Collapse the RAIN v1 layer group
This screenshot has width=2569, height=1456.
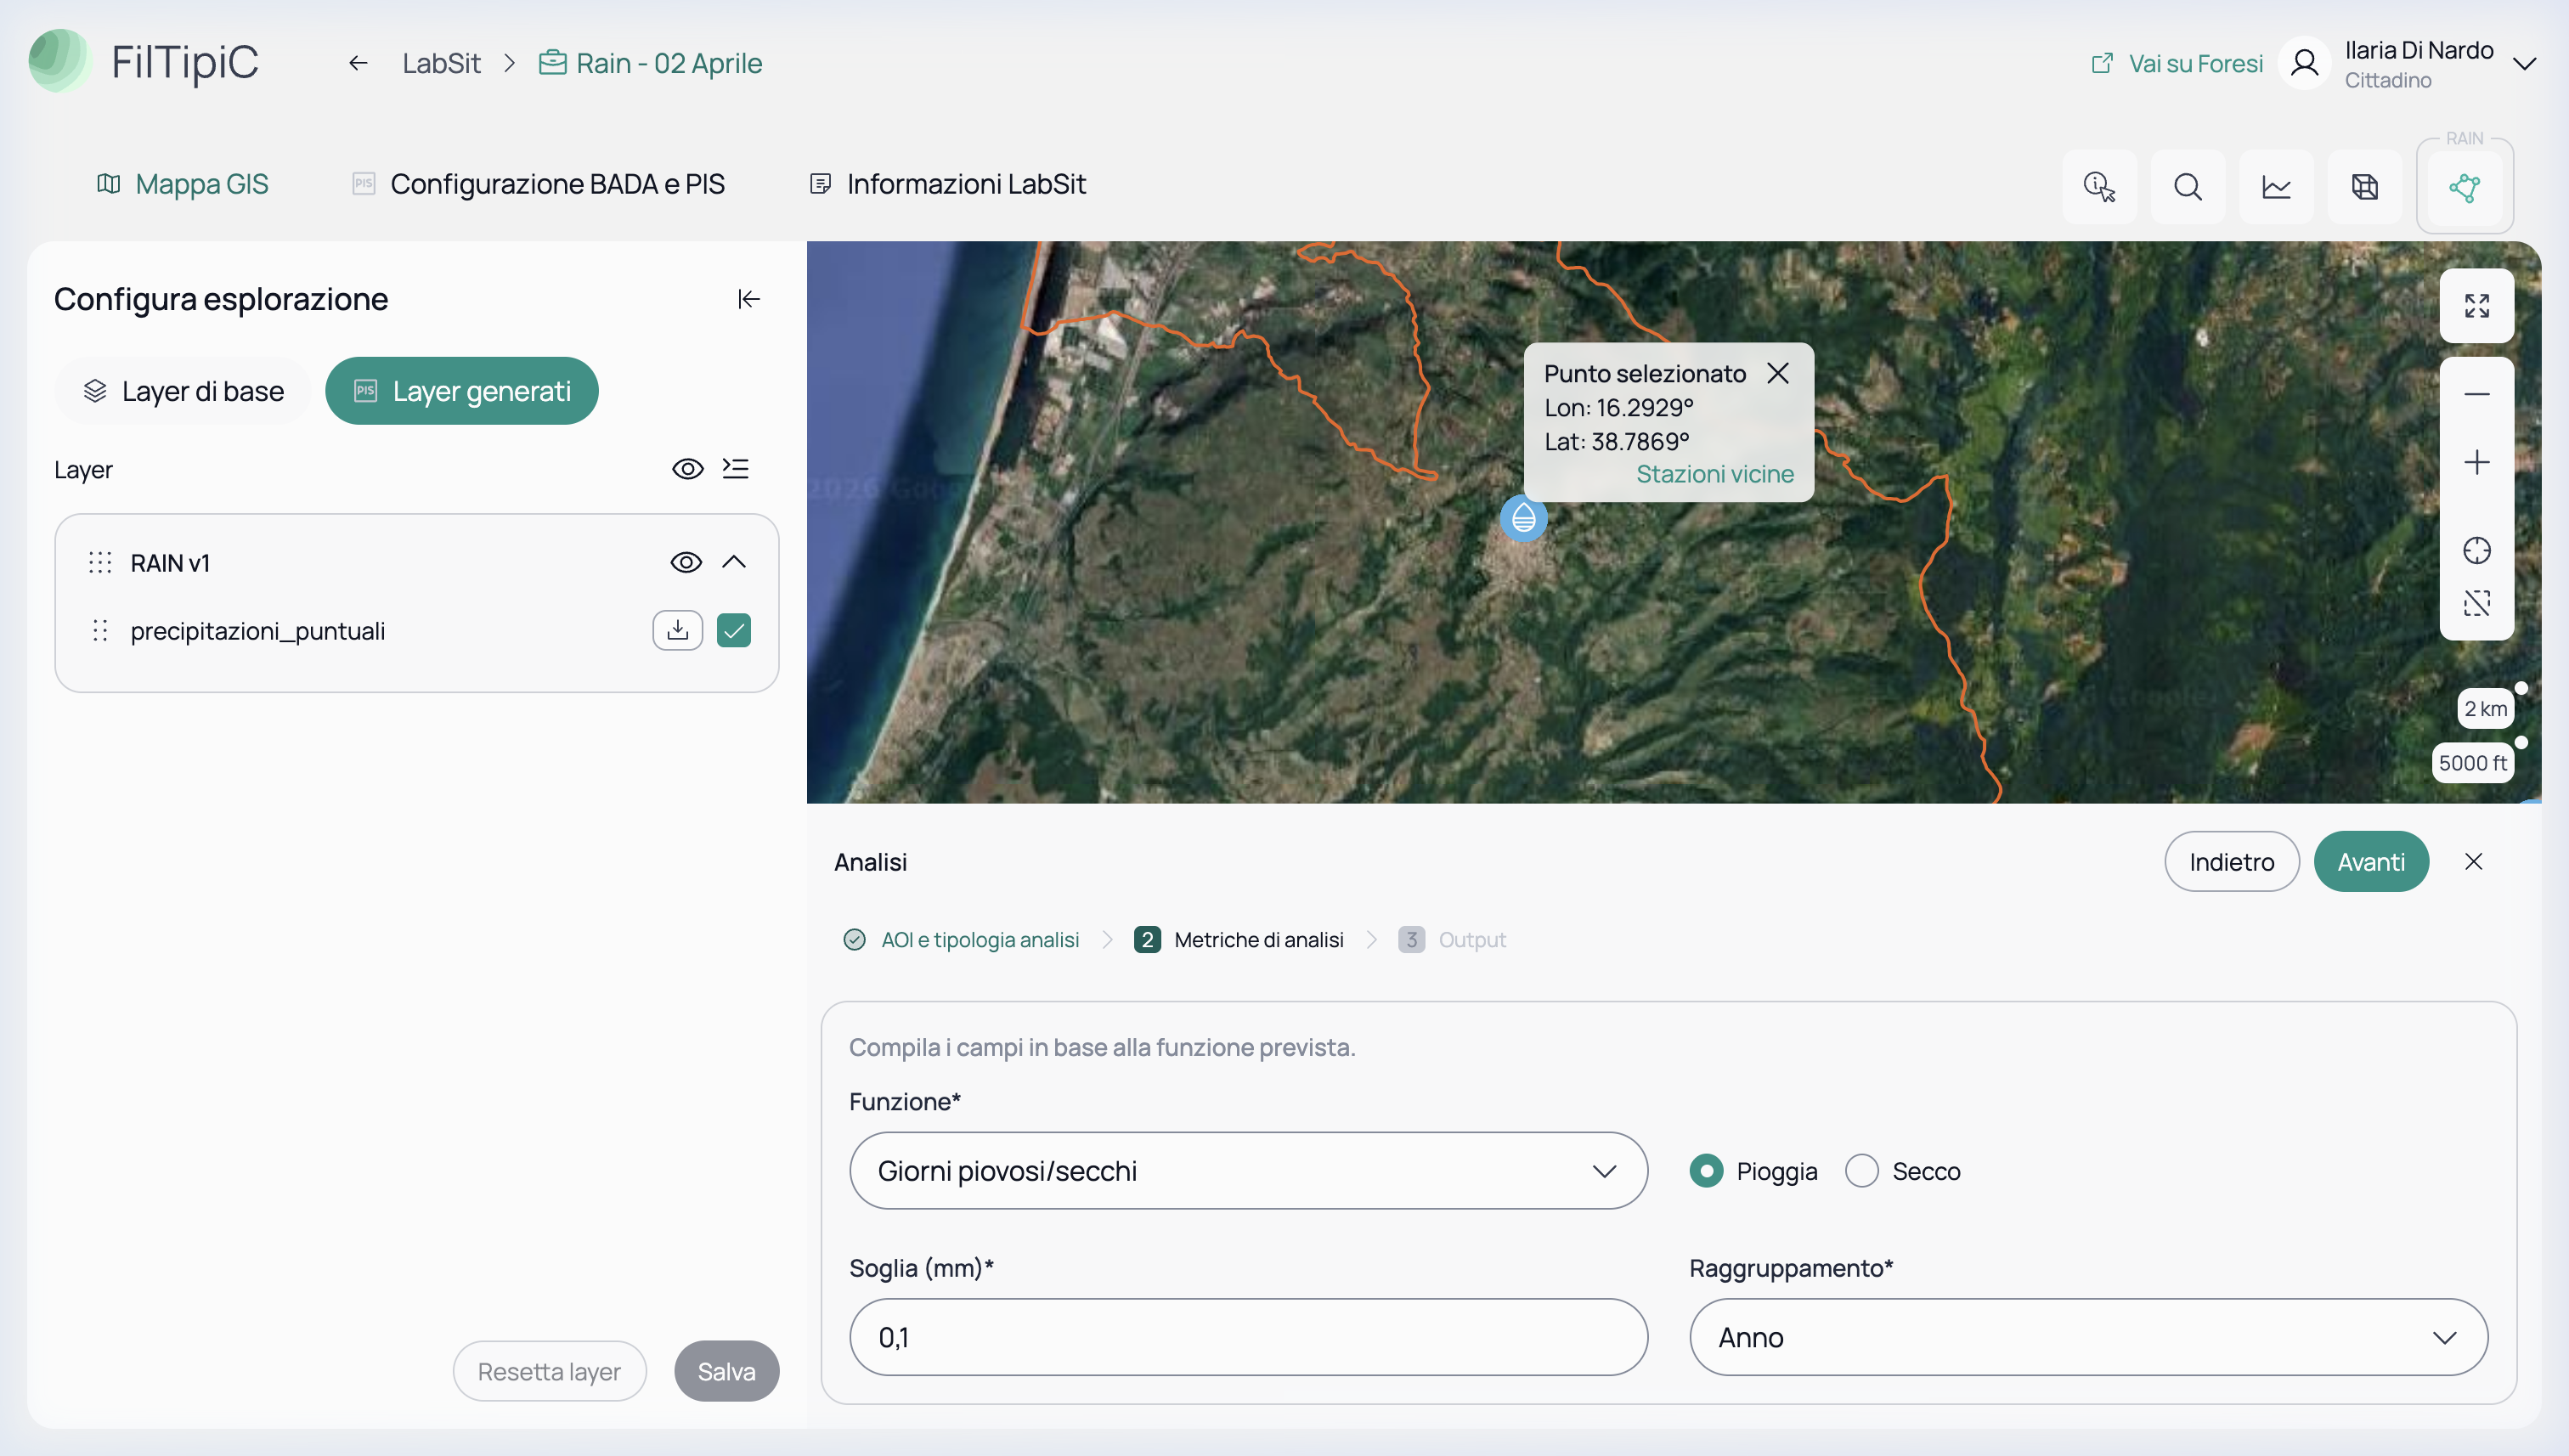click(x=734, y=562)
